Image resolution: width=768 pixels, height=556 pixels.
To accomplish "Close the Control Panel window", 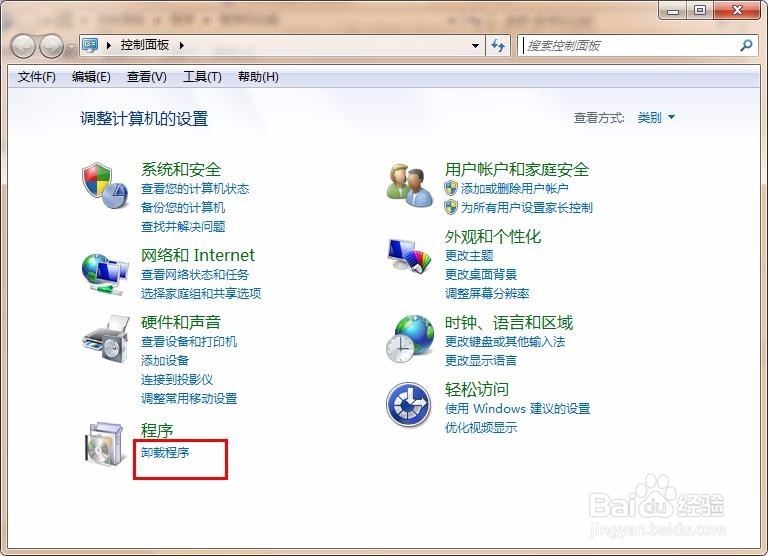I will (x=737, y=10).
